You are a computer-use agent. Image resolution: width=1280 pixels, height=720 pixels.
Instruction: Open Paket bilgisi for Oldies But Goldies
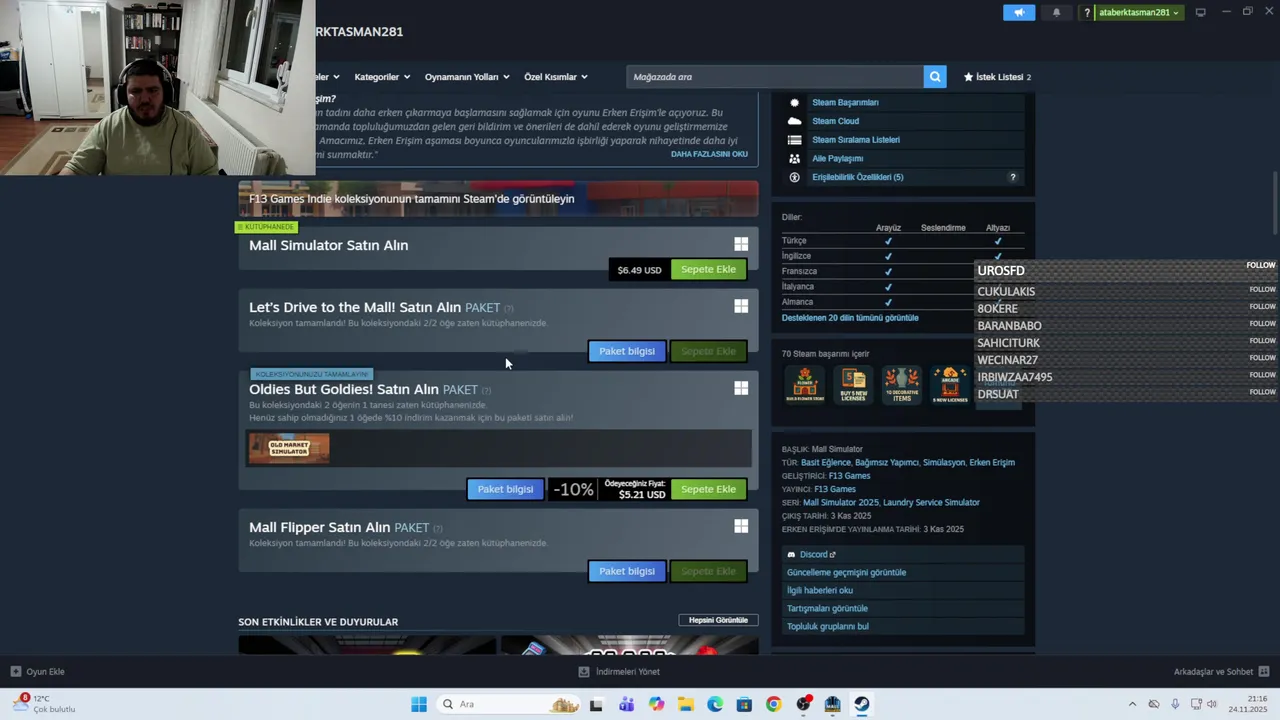point(505,489)
